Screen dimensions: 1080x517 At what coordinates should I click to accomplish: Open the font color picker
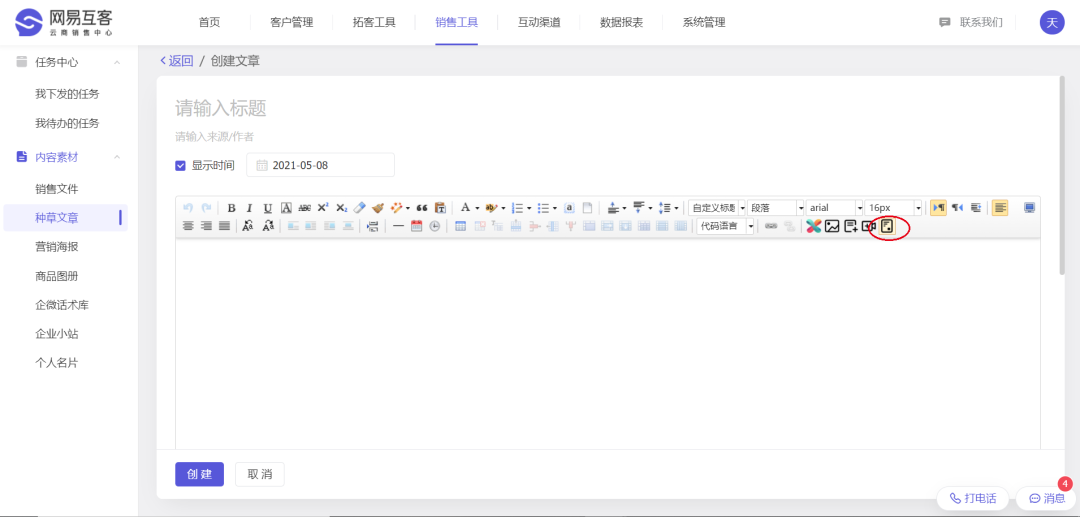click(x=465, y=208)
